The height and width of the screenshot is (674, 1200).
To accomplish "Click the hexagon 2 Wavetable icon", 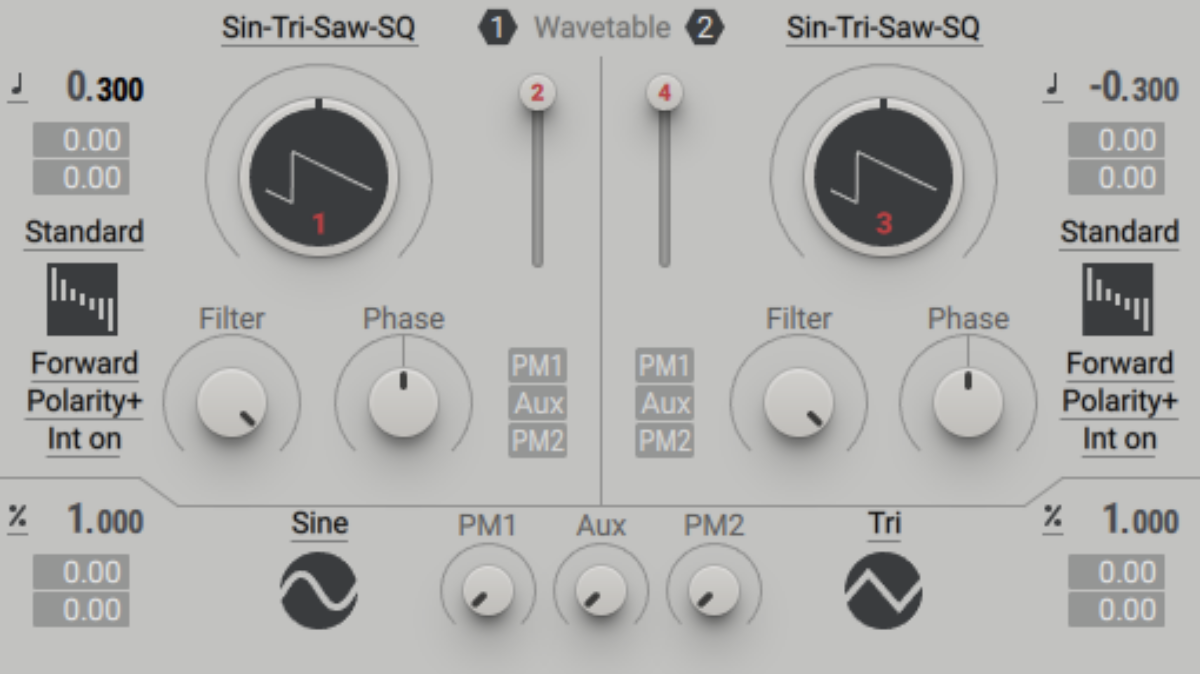I will click(x=704, y=28).
